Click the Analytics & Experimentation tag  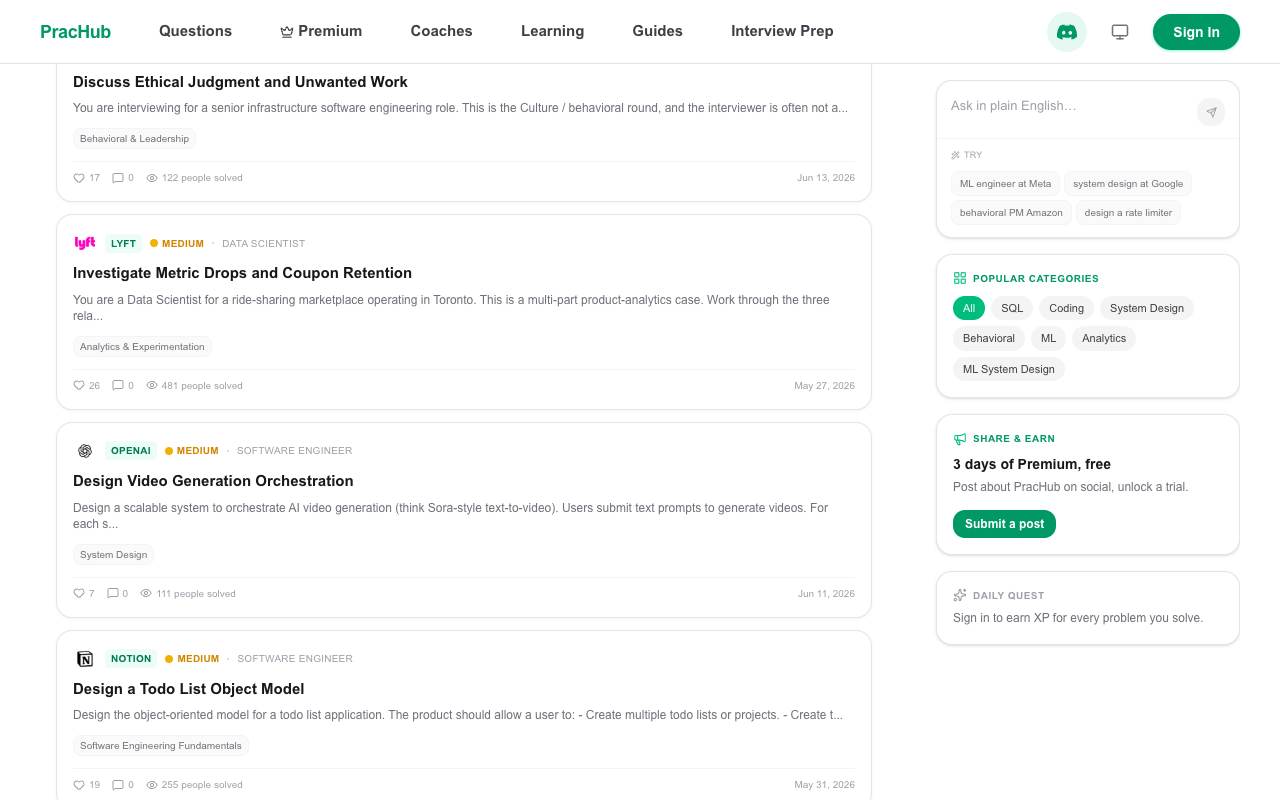(142, 347)
